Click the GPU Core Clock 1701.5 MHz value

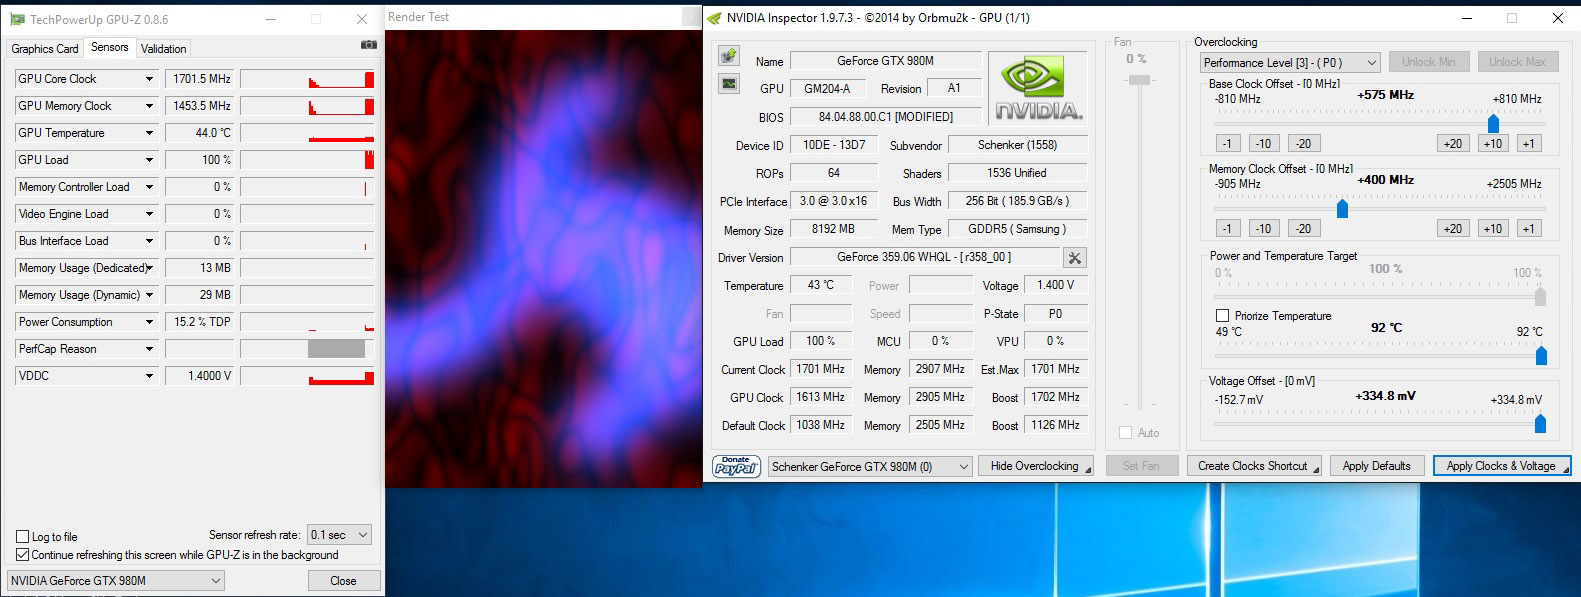(x=201, y=79)
